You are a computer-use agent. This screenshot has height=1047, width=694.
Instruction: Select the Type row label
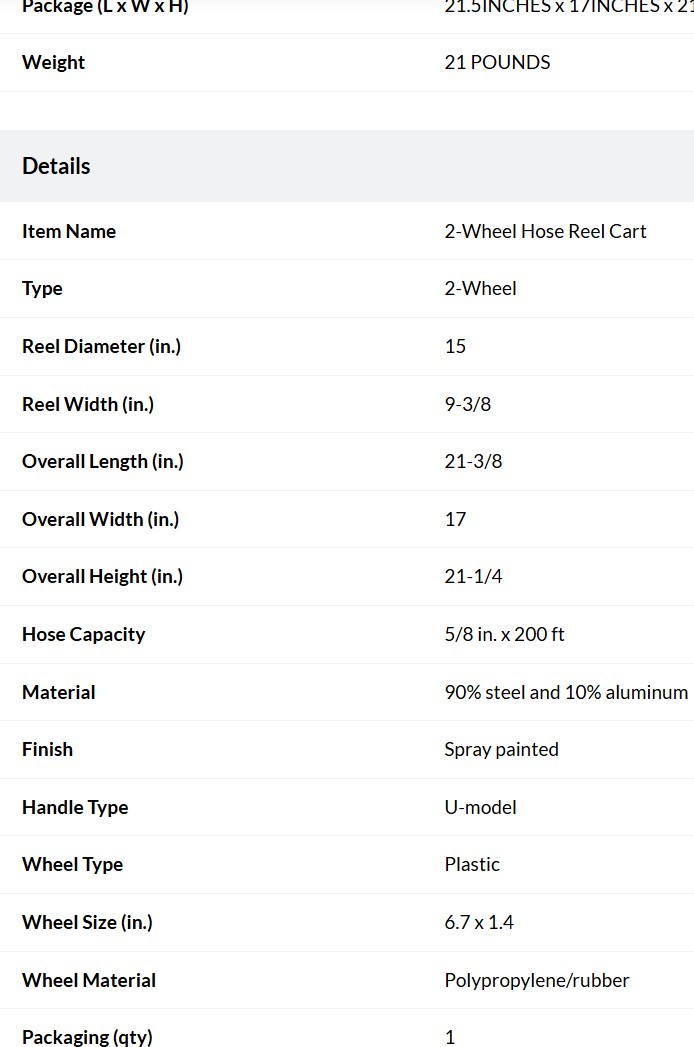tap(42, 288)
